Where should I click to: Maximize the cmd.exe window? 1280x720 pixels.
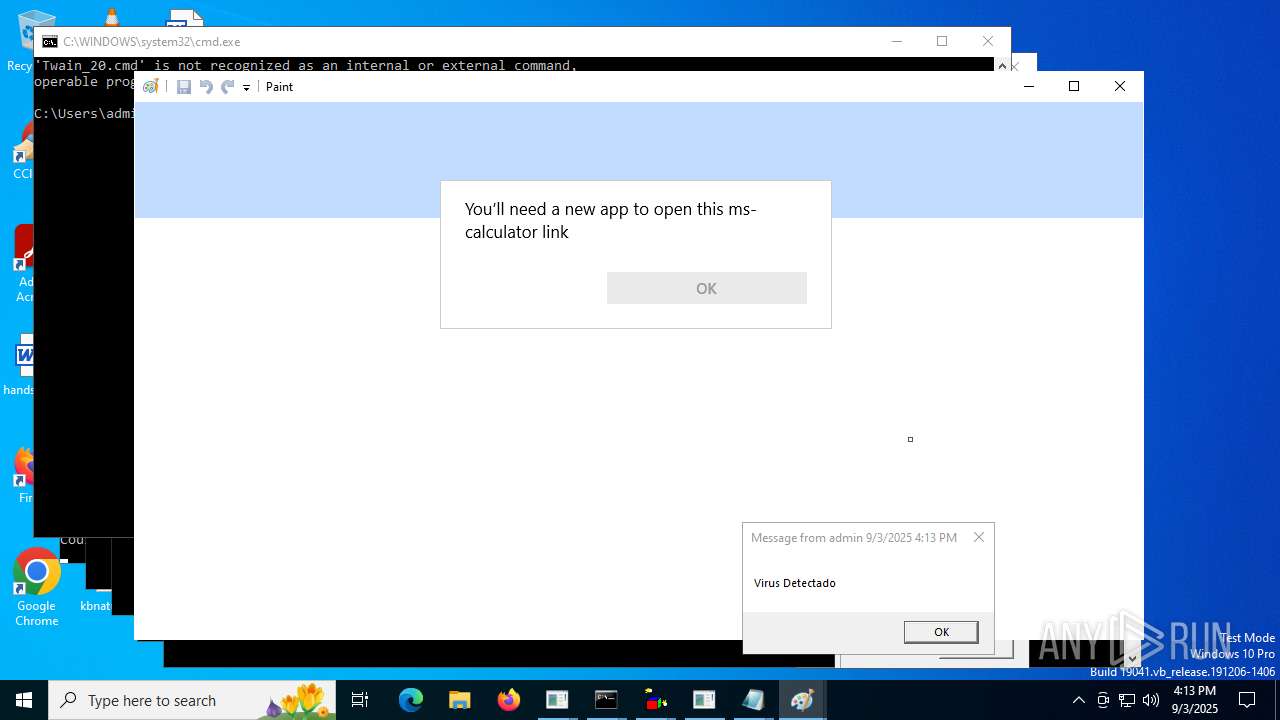(x=942, y=41)
